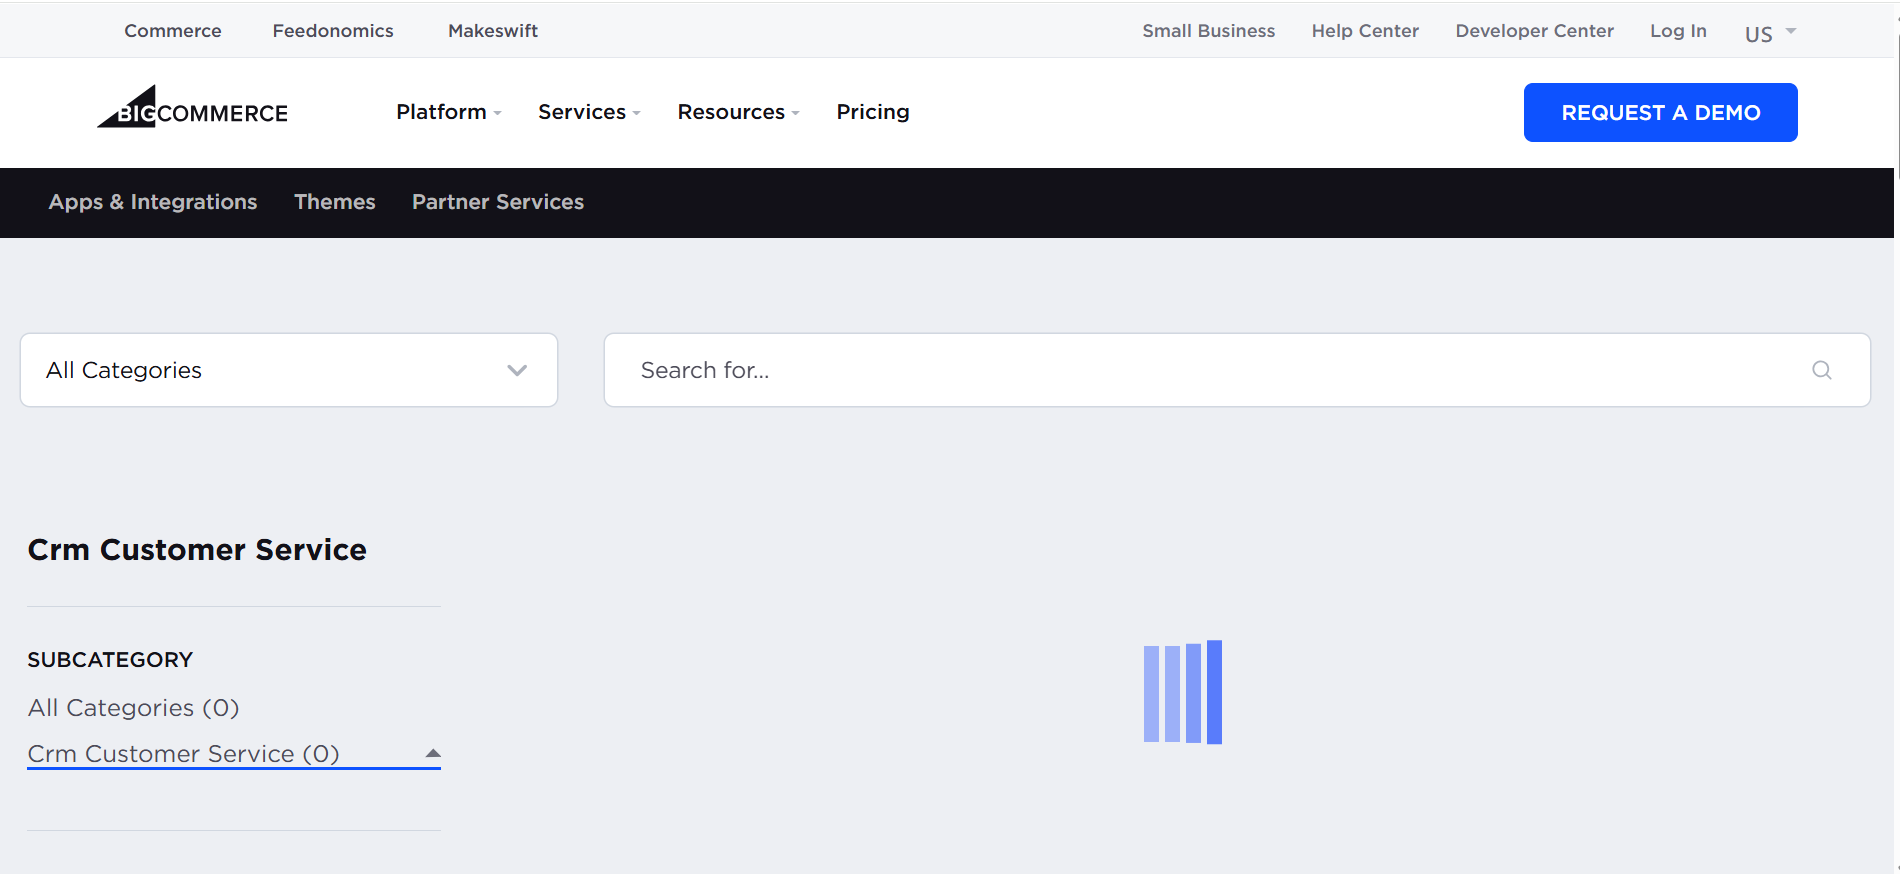The image size is (1900, 874).
Task: Go to the Pricing page
Action: click(873, 112)
